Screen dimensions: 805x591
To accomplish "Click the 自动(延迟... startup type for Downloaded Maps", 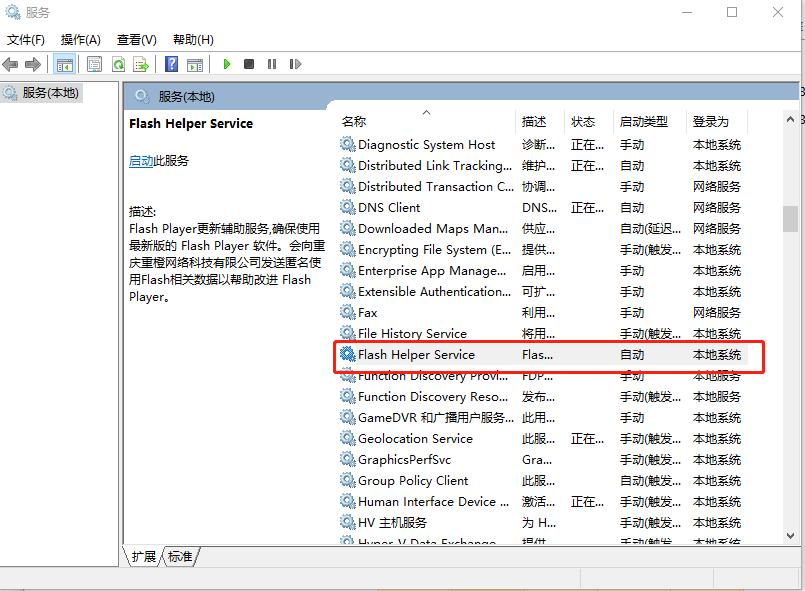I will tap(650, 229).
